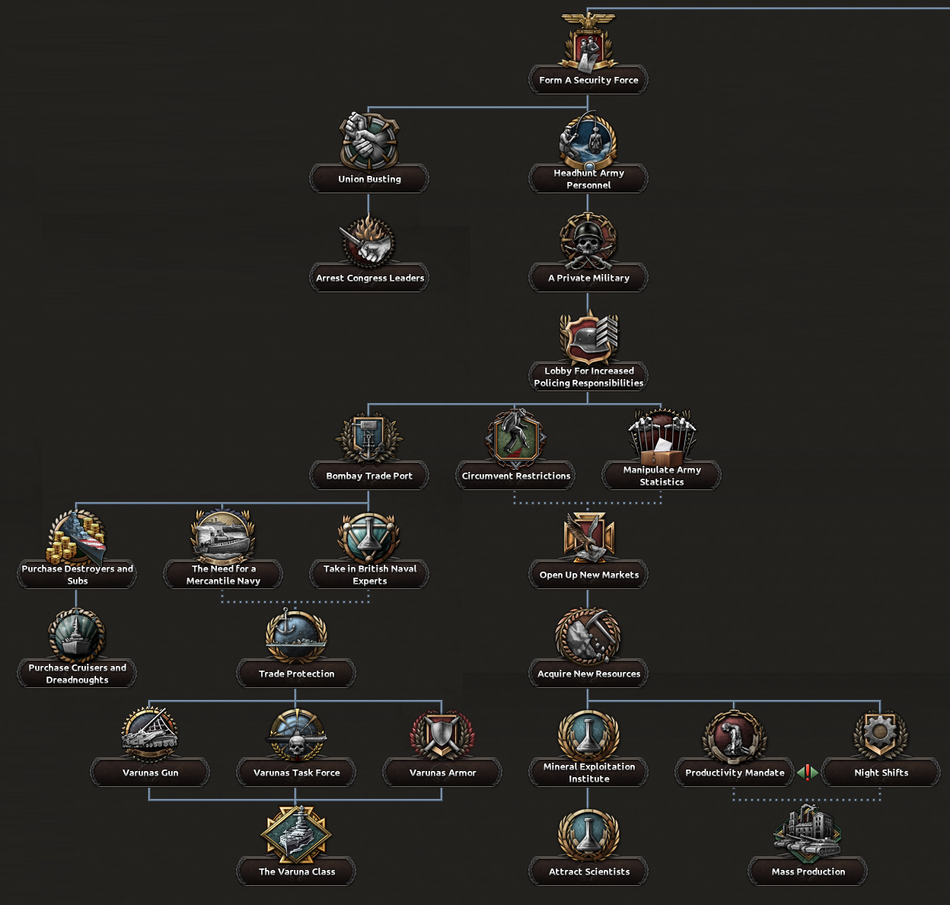This screenshot has width=950, height=905.
Task: Click the mutually exclusive warning arrow indicator
Action: click(x=808, y=773)
